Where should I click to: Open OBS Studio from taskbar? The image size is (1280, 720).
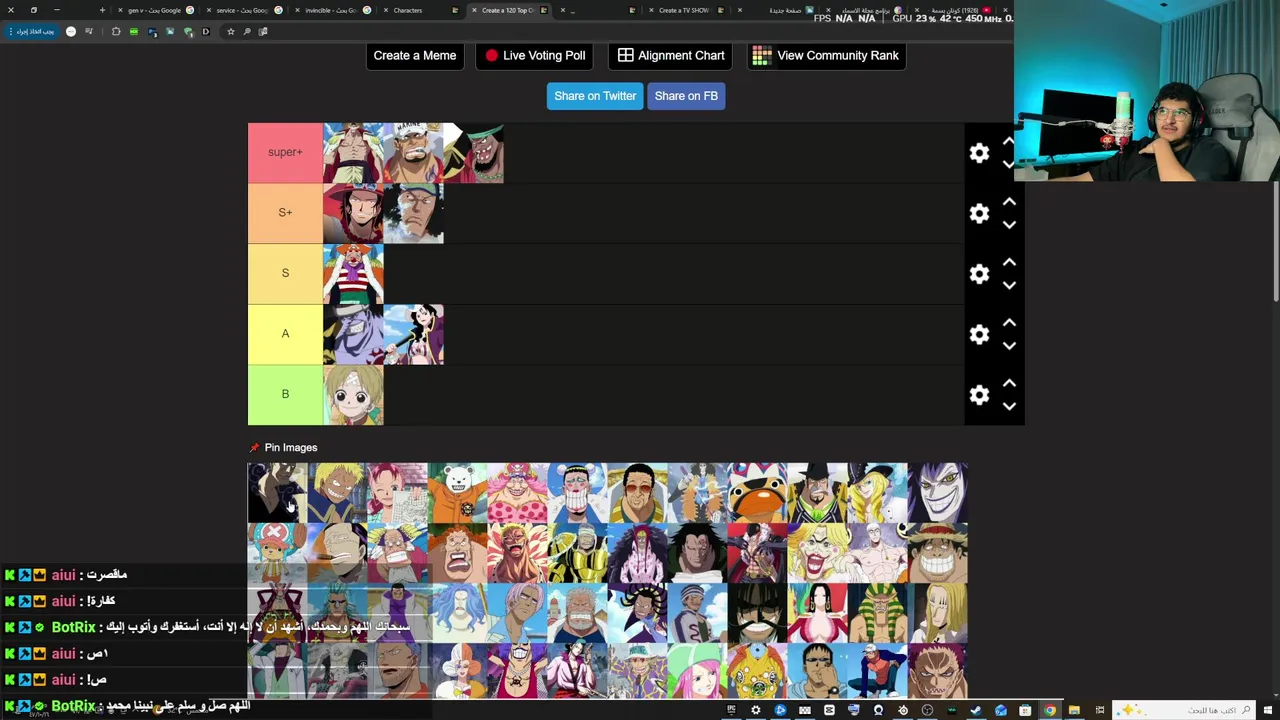(x=927, y=710)
